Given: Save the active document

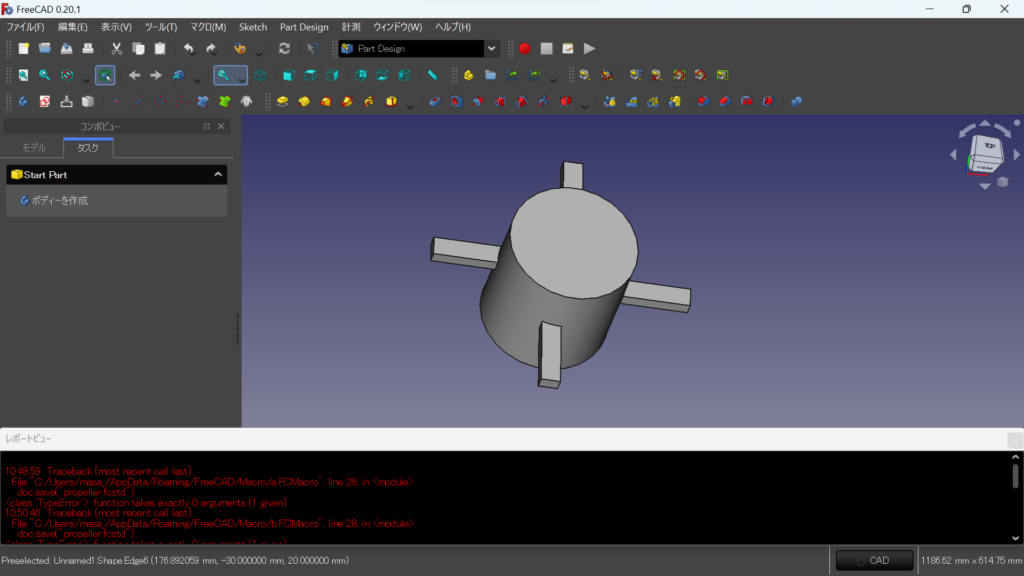Looking at the screenshot, I should click(x=67, y=48).
